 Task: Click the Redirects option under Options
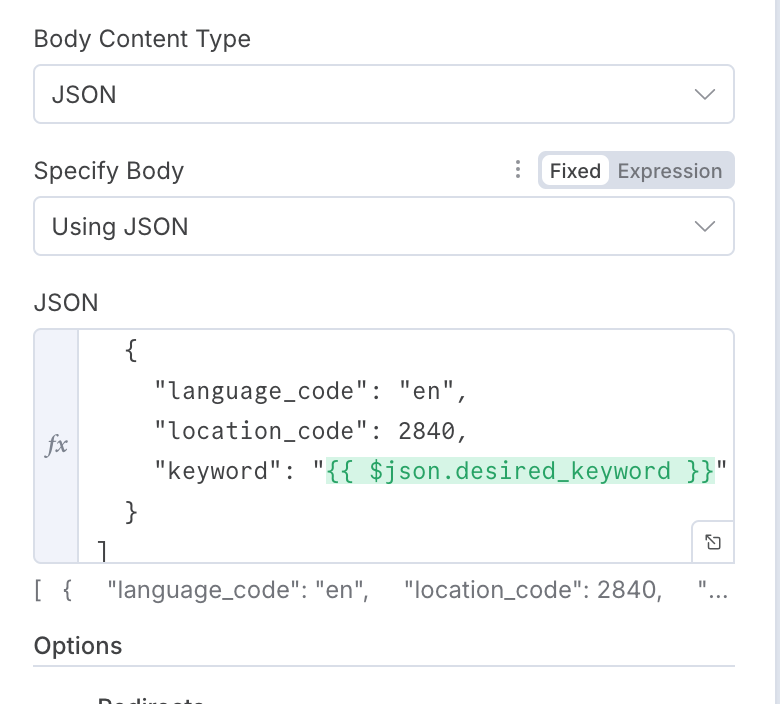(150, 700)
